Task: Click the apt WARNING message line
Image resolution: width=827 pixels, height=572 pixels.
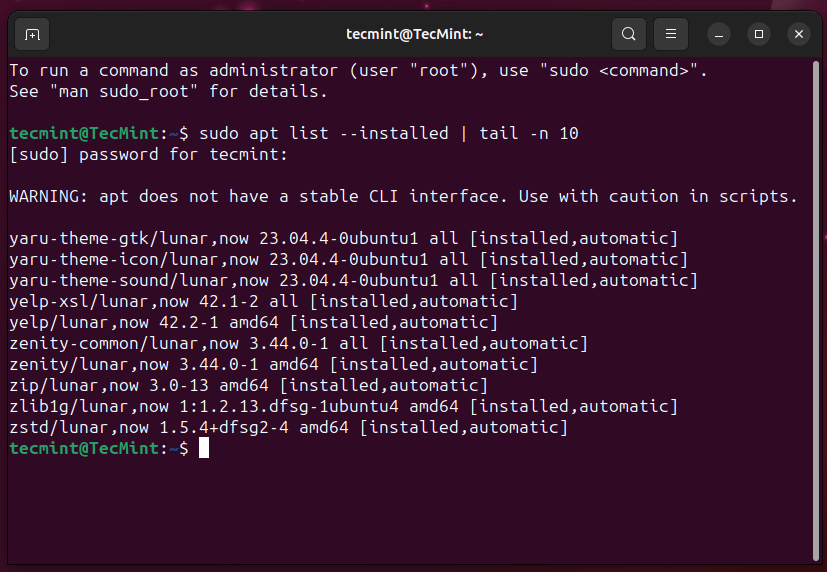Action: [403, 197]
